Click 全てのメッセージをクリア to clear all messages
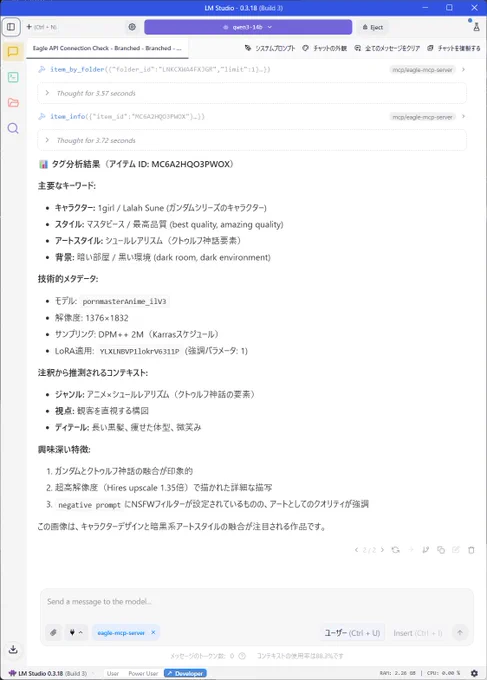487x680 pixels. click(x=387, y=48)
